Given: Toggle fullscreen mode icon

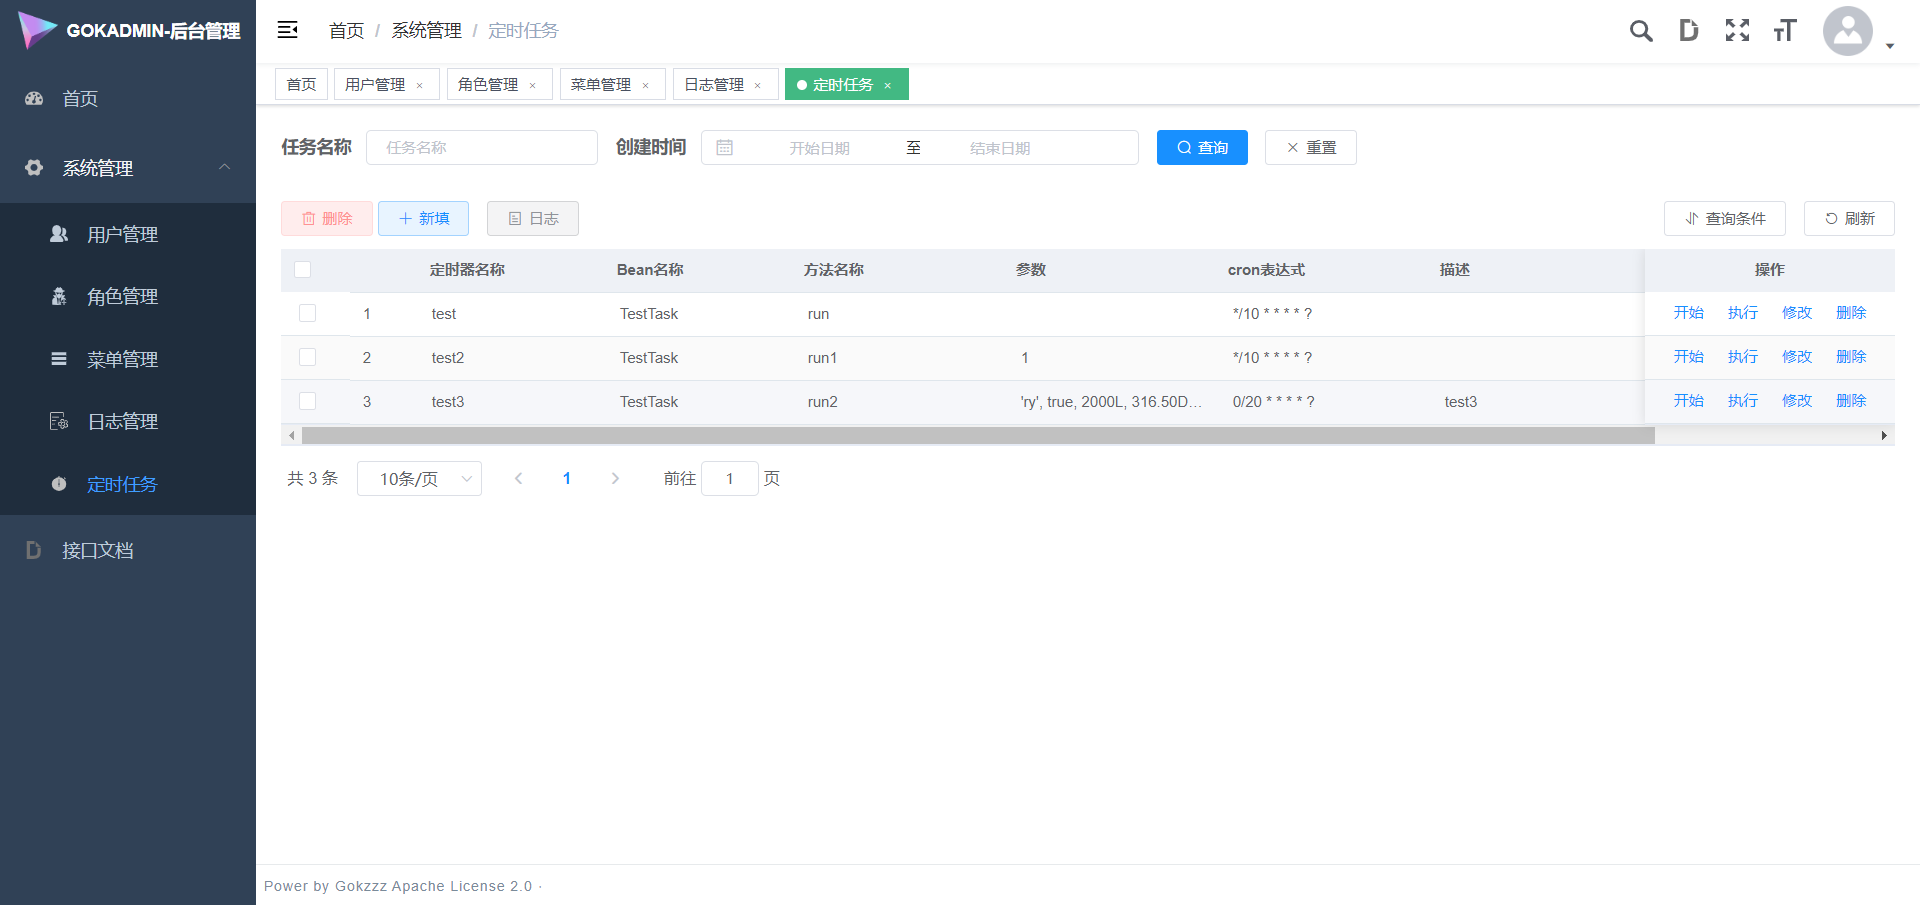Looking at the screenshot, I should (1737, 31).
